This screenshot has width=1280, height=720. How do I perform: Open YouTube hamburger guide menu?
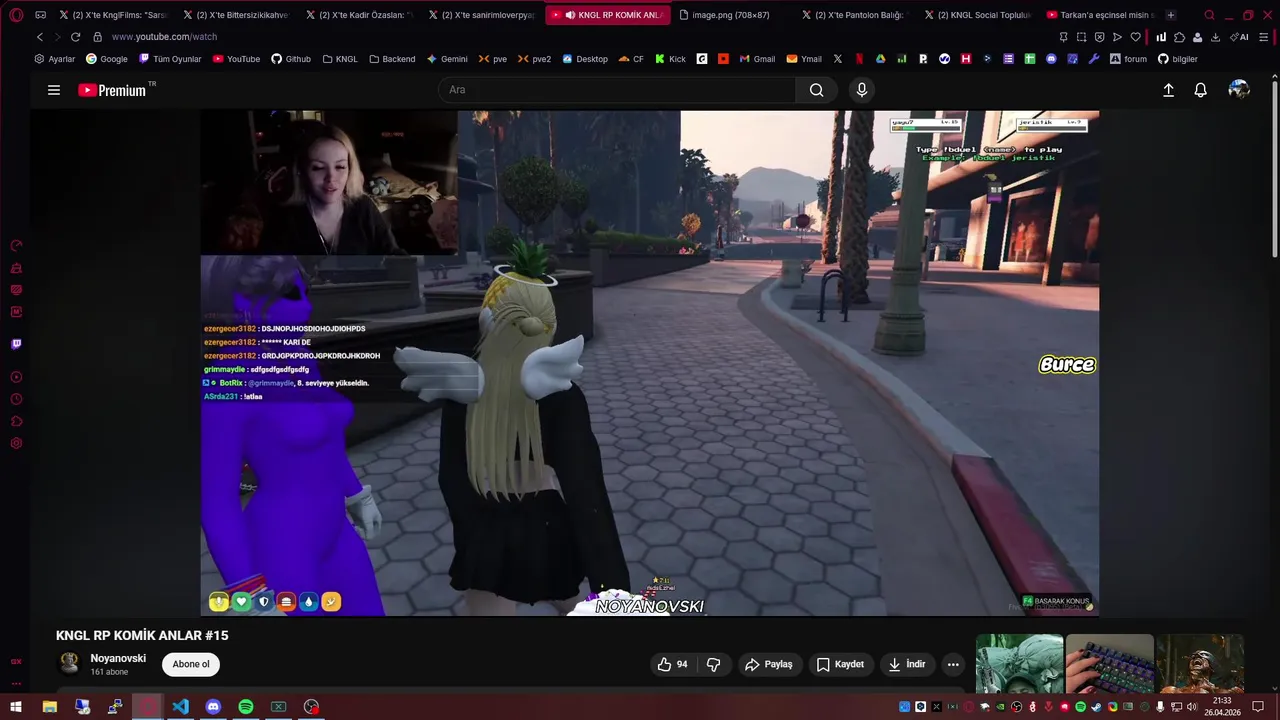tap(54, 90)
